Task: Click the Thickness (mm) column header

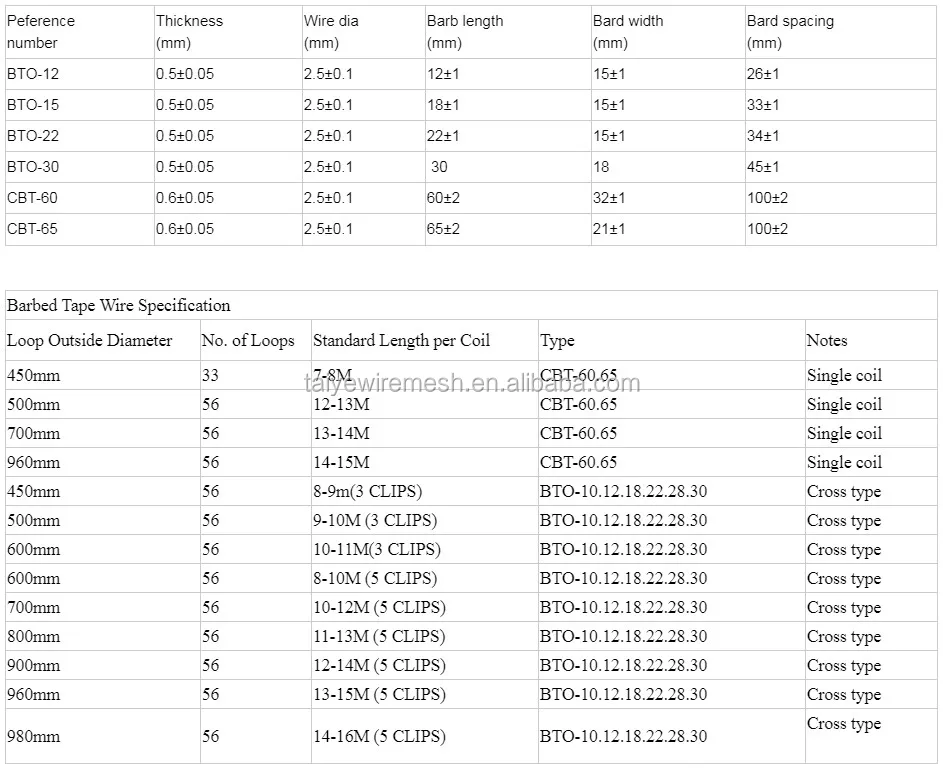Action: 190,31
